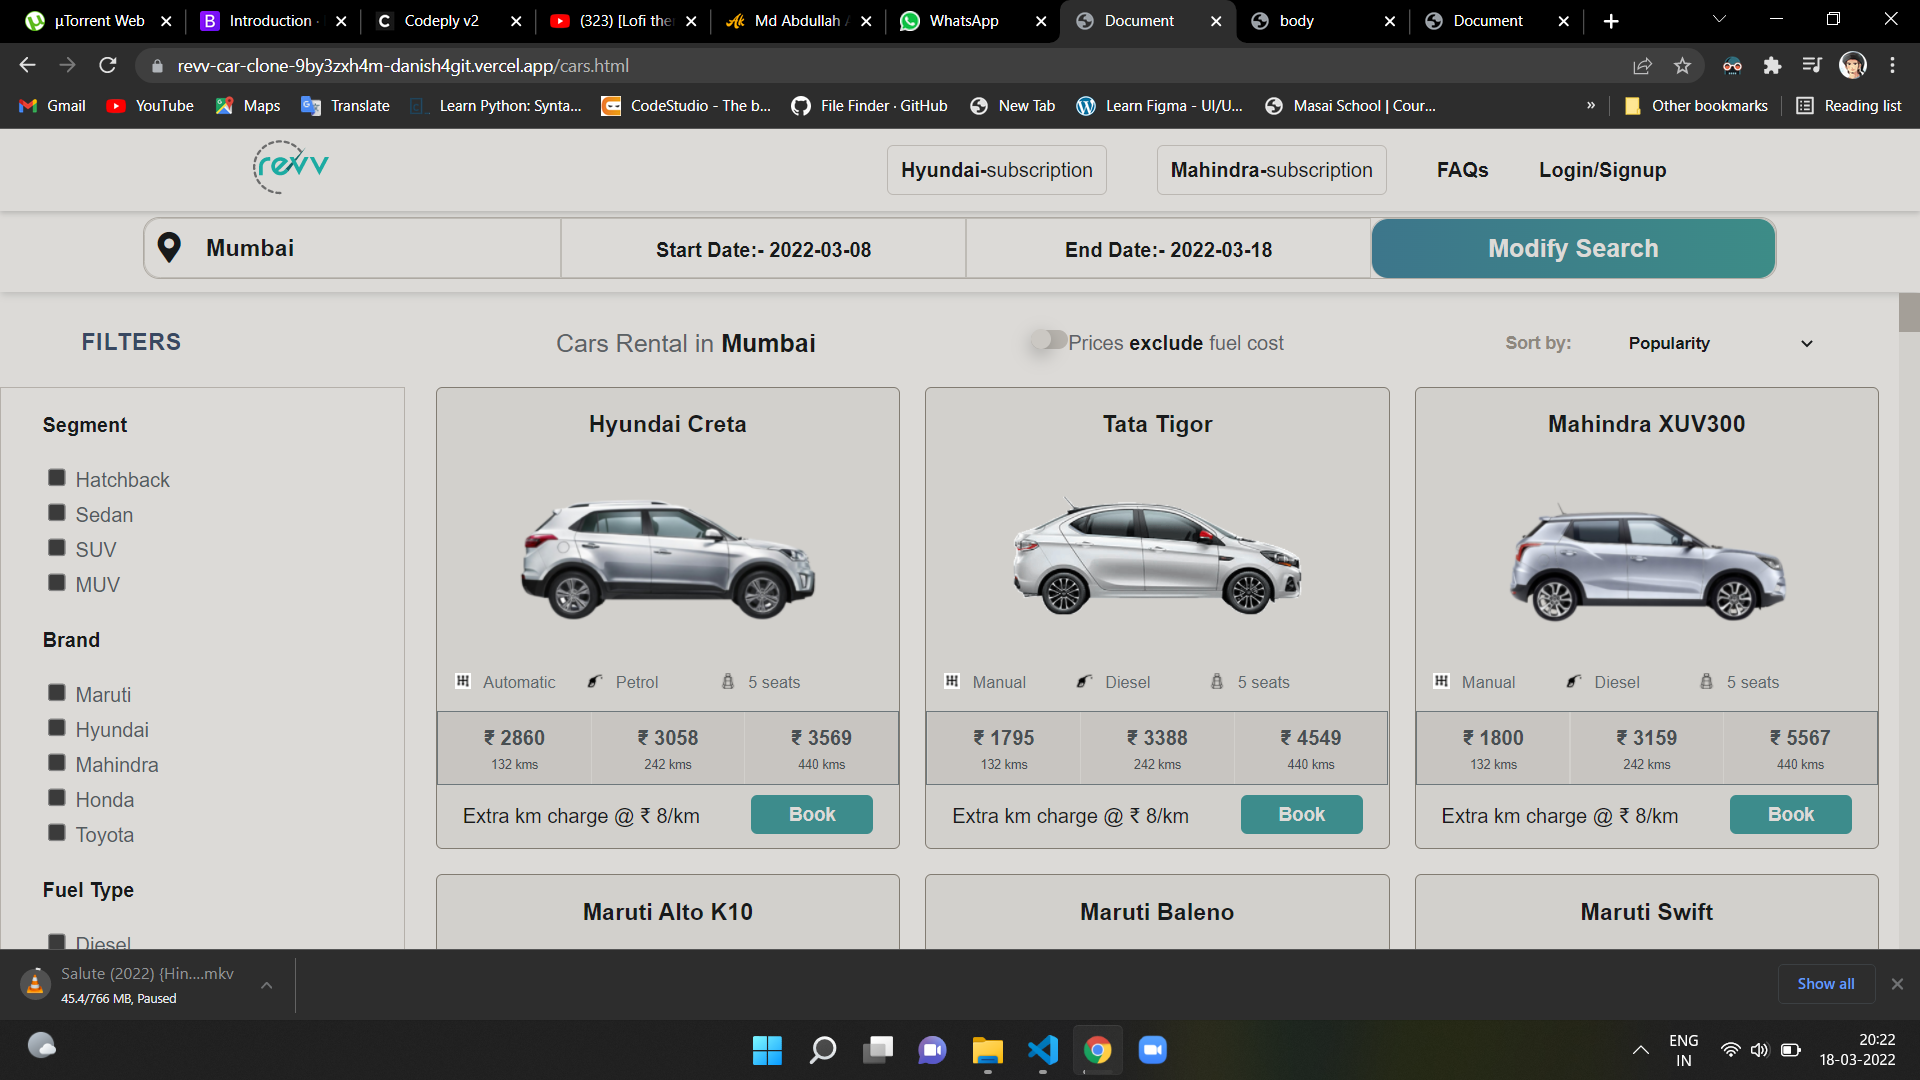Image resolution: width=1920 pixels, height=1080 pixels.
Task: Select the ₹ 3058 242 kms plan for Creta
Action: [x=668, y=748]
